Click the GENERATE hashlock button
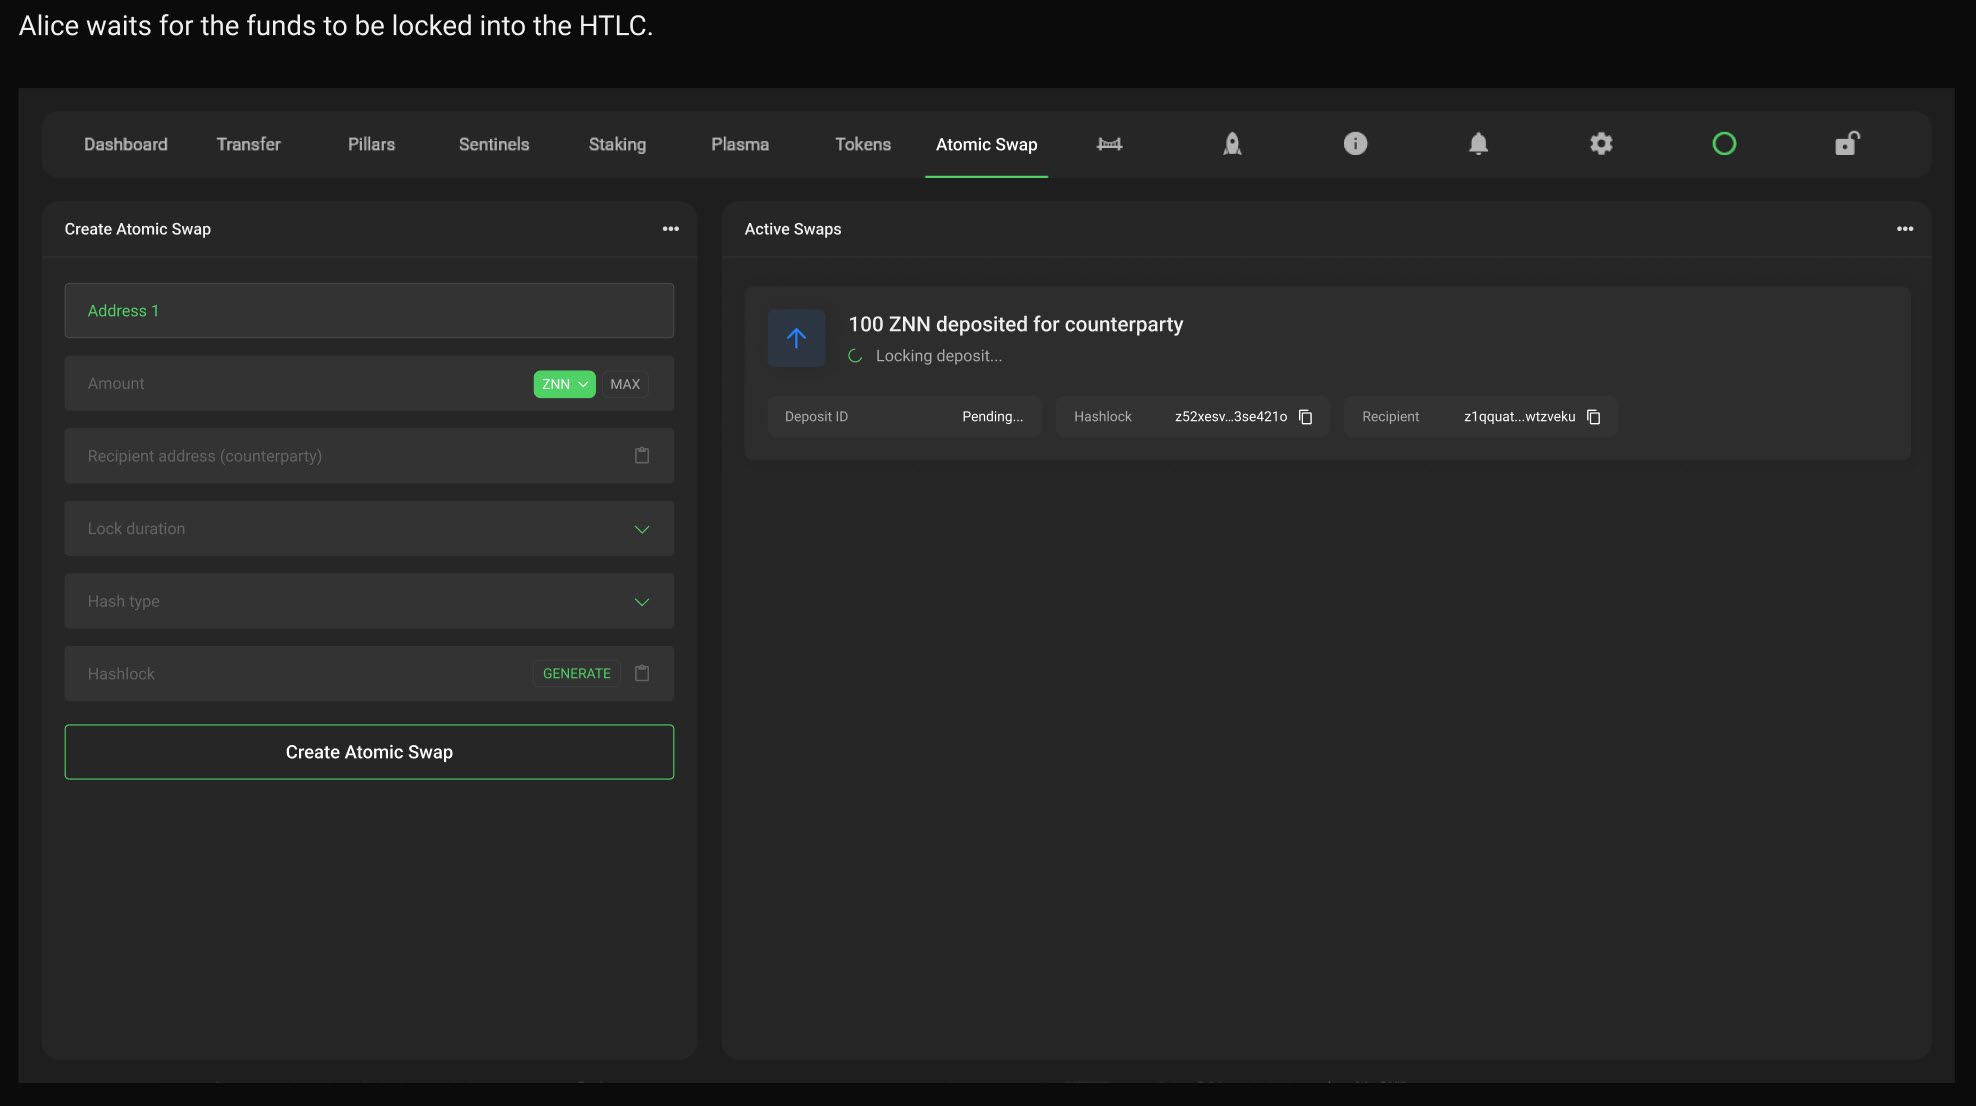 [576, 674]
